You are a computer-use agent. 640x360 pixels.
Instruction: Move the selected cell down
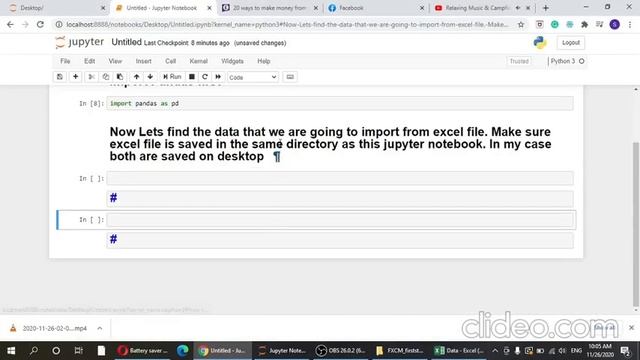[150, 77]
